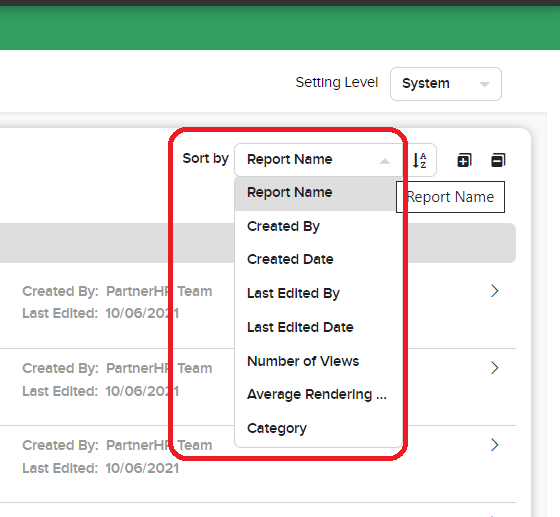Open second report row chevron arrow
The height and width of the screenshot is (517, 560).
coord(494,368)
